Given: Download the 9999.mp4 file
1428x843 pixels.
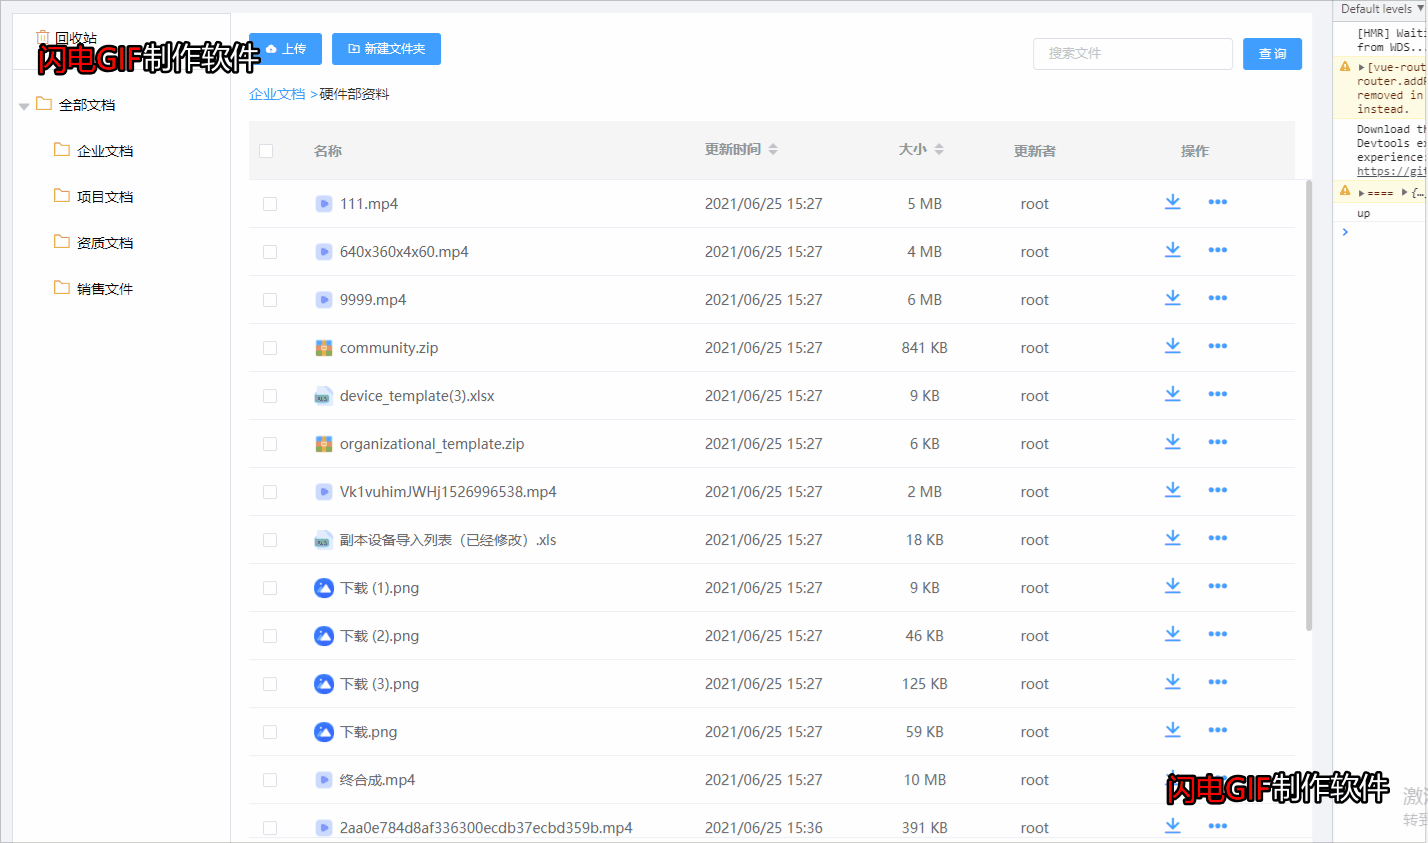Looking at the screenshot, I should pyautogui.click(x=1173, y=298).
